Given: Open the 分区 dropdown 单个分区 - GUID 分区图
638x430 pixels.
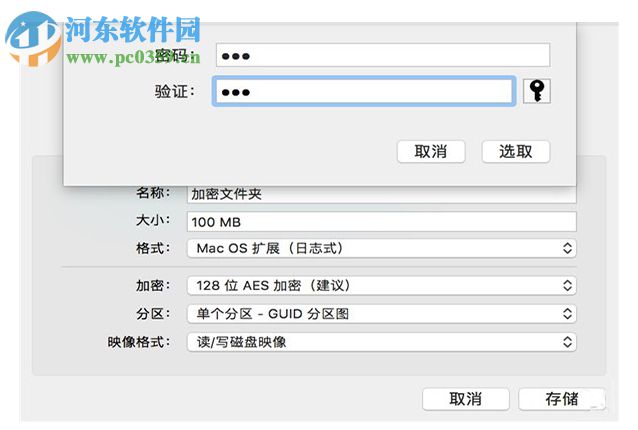Looking at the screenshot, I should pos(382,314).
